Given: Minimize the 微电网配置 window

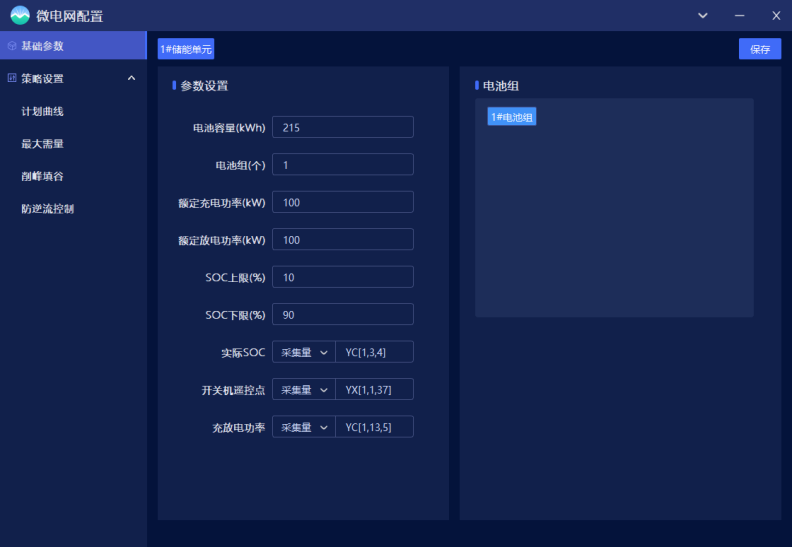Looking at the screenshot, I should [x=739, y=16].
